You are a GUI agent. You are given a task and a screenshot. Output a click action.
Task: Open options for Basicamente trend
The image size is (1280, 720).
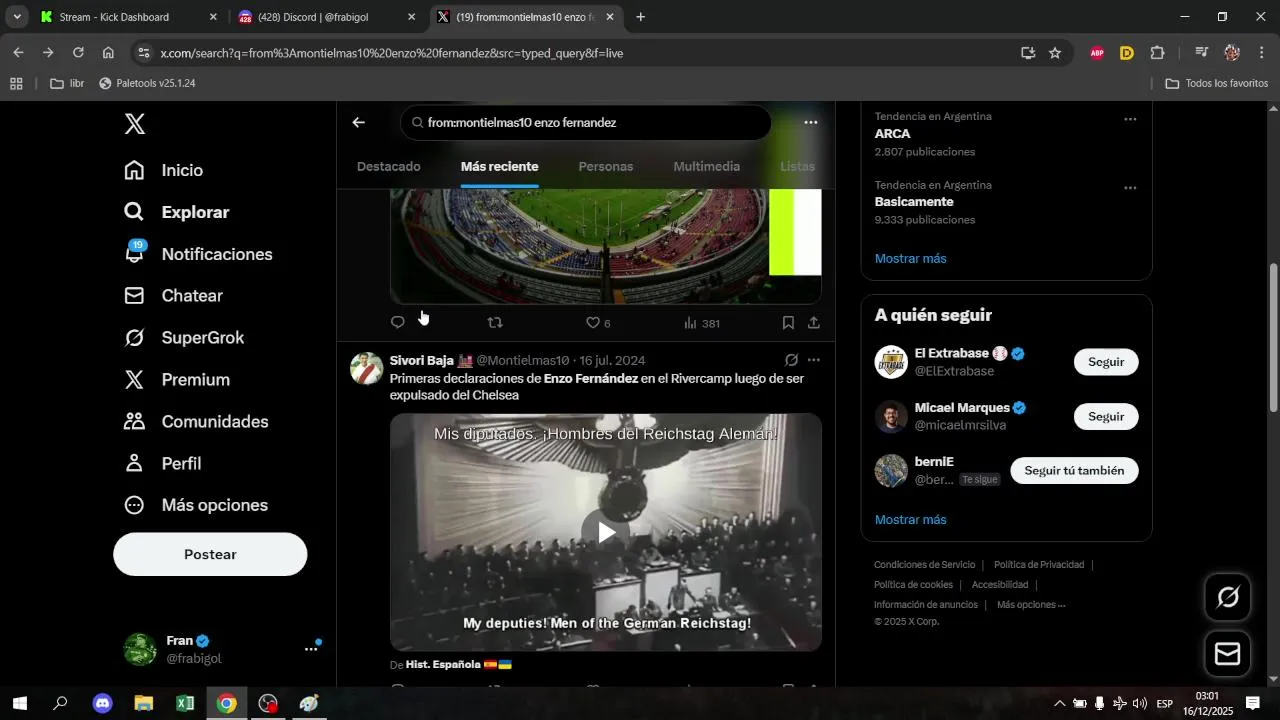tap(1130, 188)
